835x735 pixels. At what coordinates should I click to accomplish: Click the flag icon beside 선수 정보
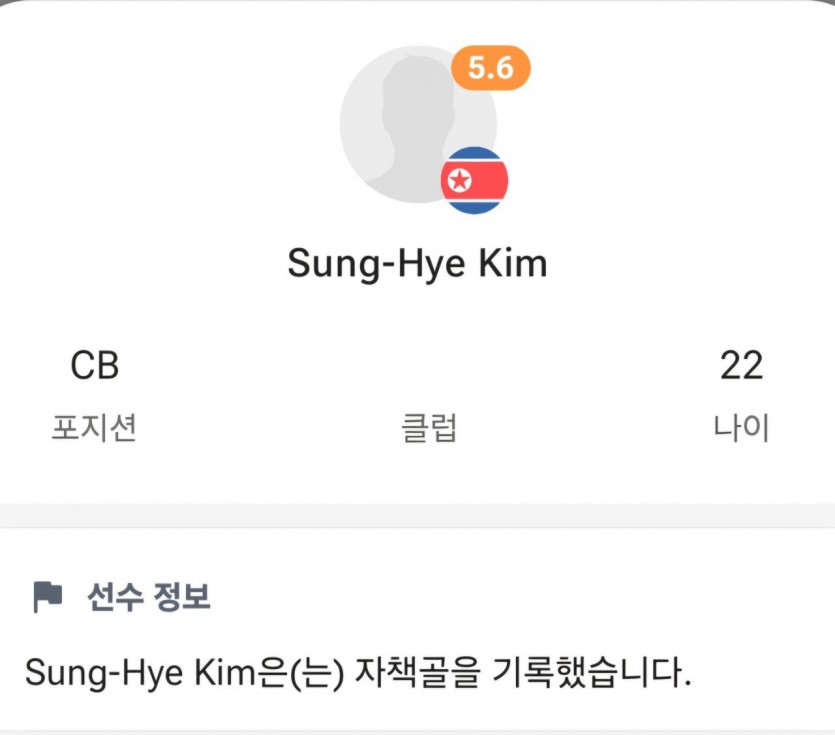(47, 597)
